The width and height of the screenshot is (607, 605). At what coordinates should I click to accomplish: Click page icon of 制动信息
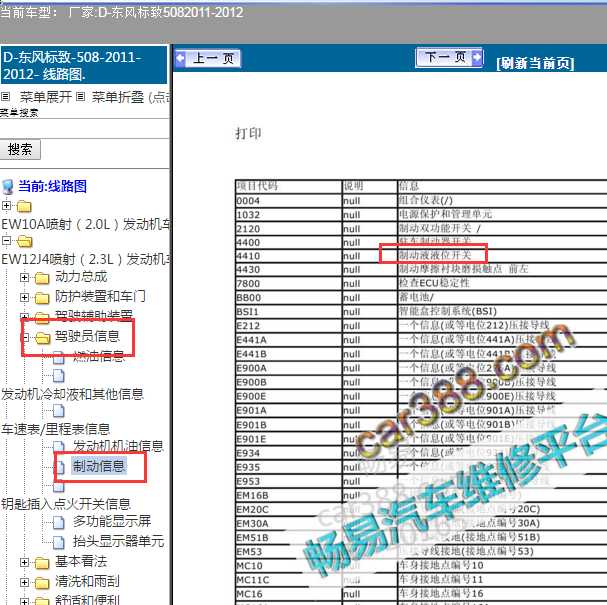[60, 468]
